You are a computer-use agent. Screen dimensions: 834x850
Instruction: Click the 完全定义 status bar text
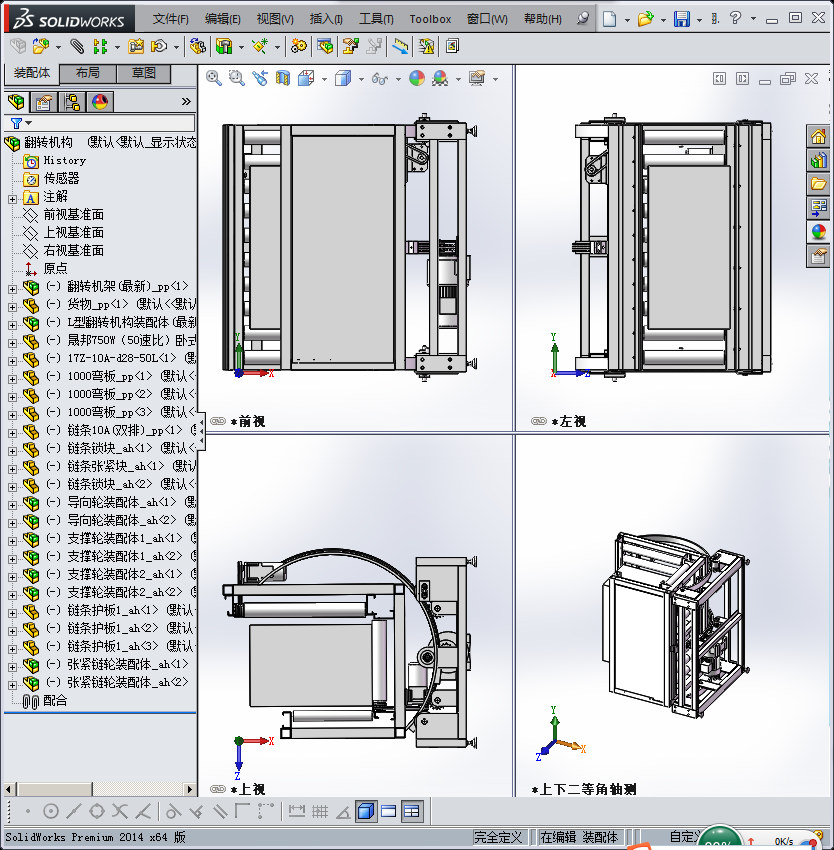tap(498, 837)
